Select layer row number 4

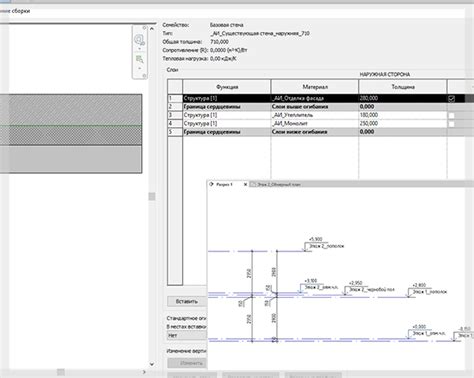pos(175,123)
